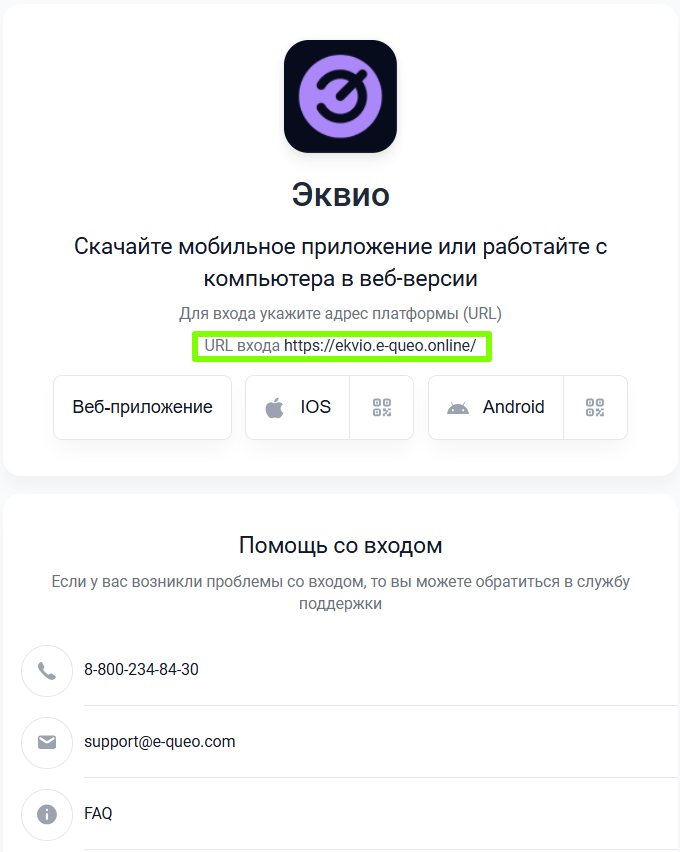
Task: Open the Веб-приложение button
Action: 142,407
